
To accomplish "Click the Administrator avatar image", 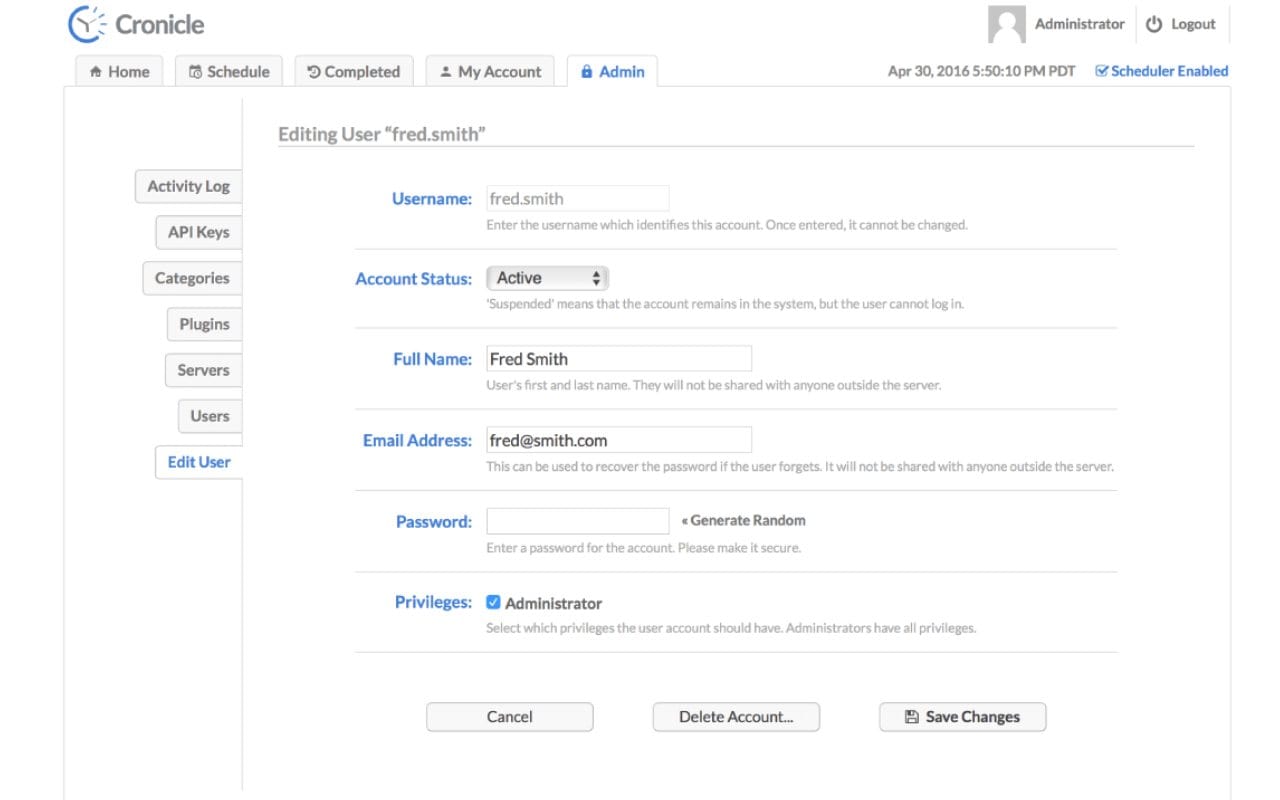I will (x=1006, y=25).
